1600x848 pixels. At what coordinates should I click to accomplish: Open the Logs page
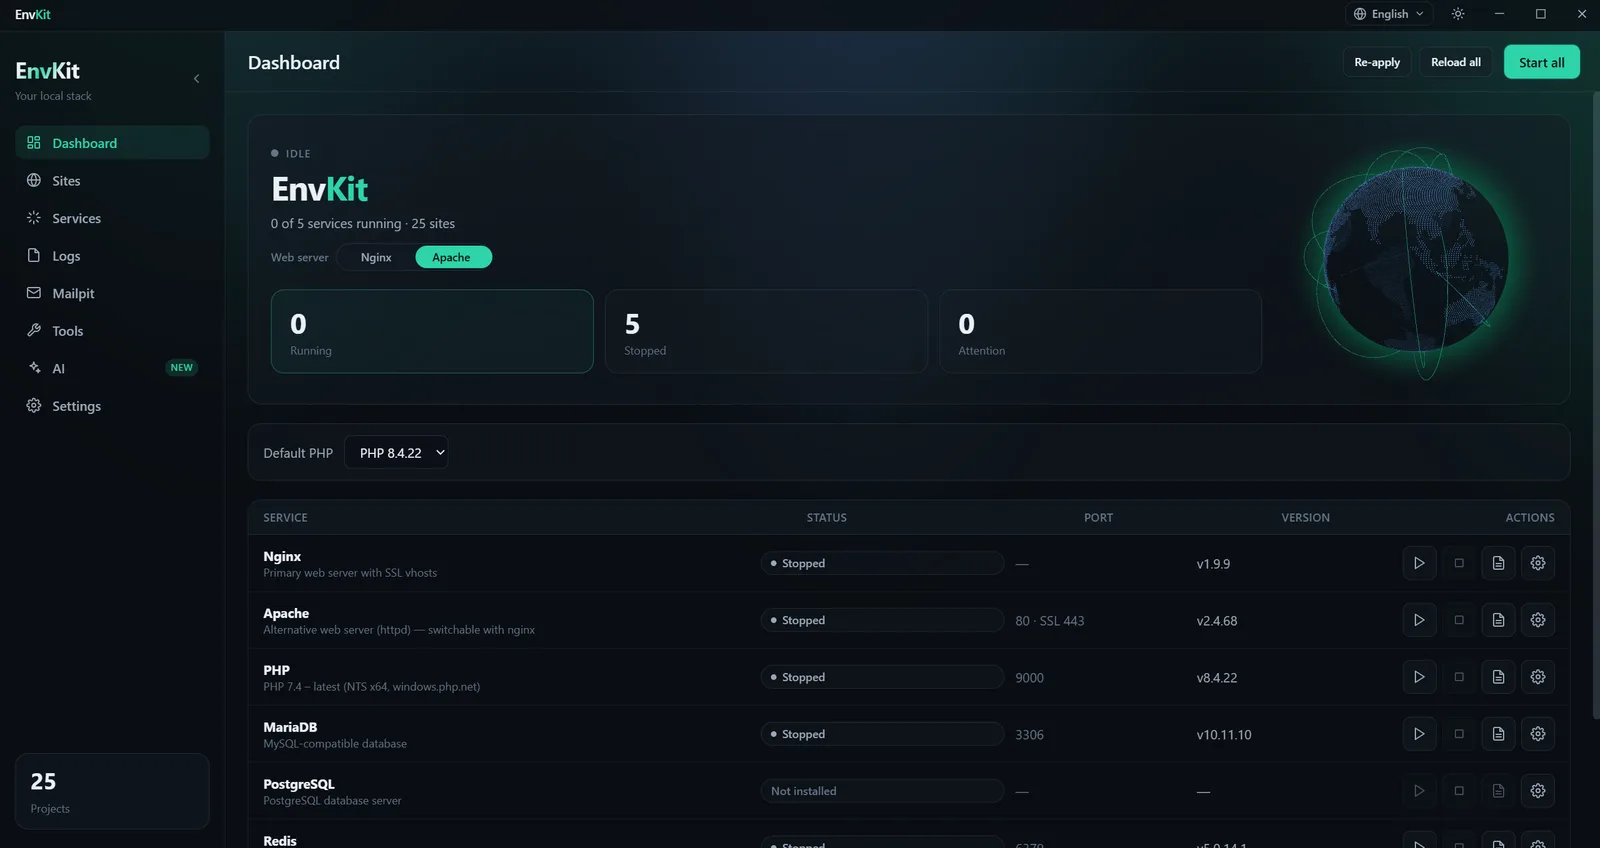[112, 256]
